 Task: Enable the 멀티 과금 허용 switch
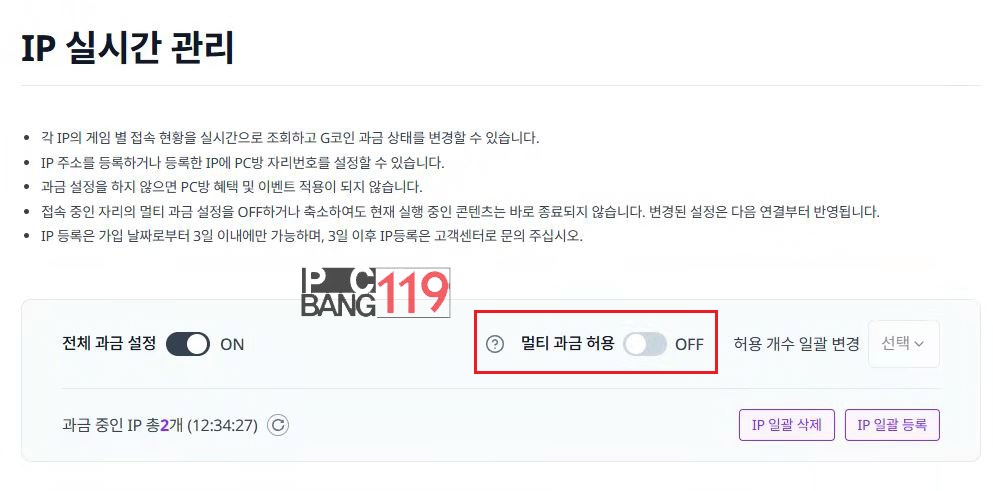click(x=645, y=344)
